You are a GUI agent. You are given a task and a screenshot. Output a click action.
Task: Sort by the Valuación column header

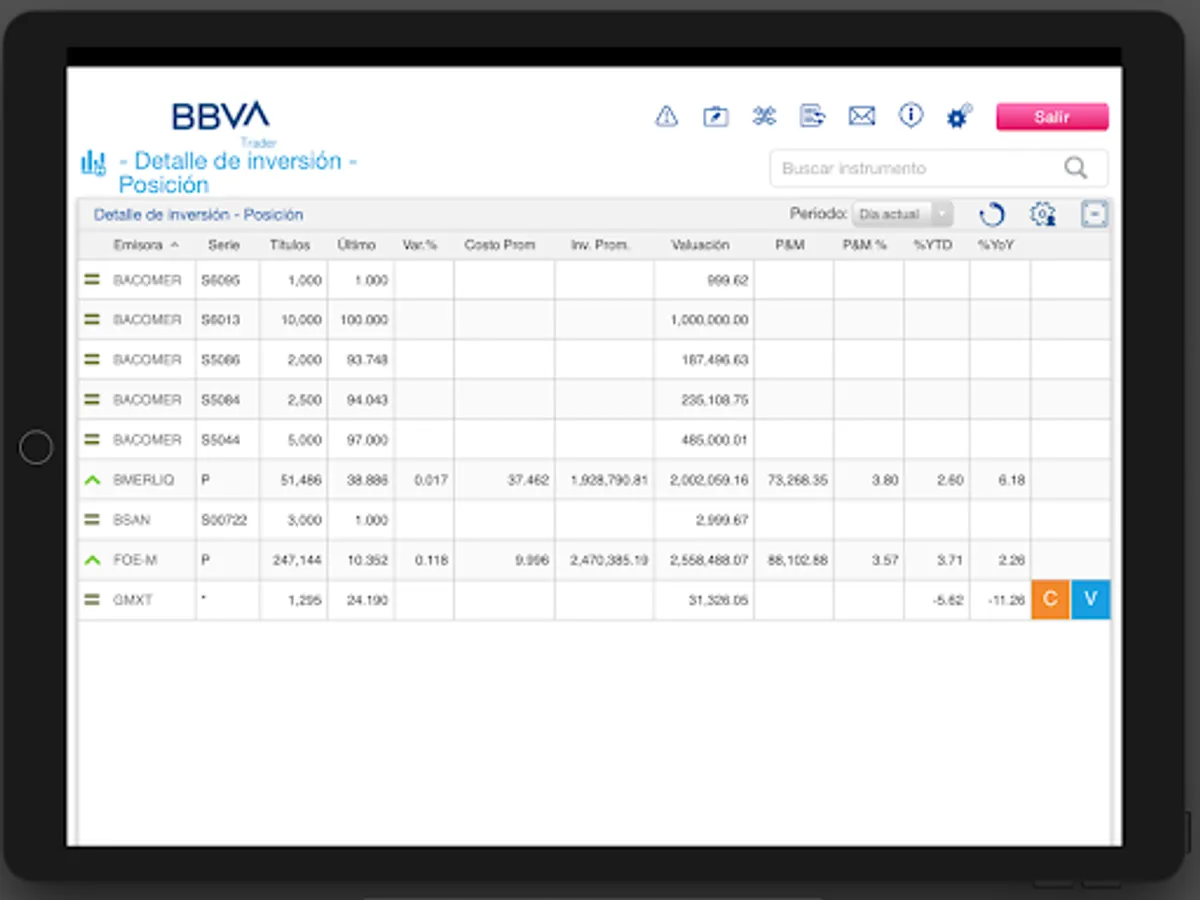700,245
